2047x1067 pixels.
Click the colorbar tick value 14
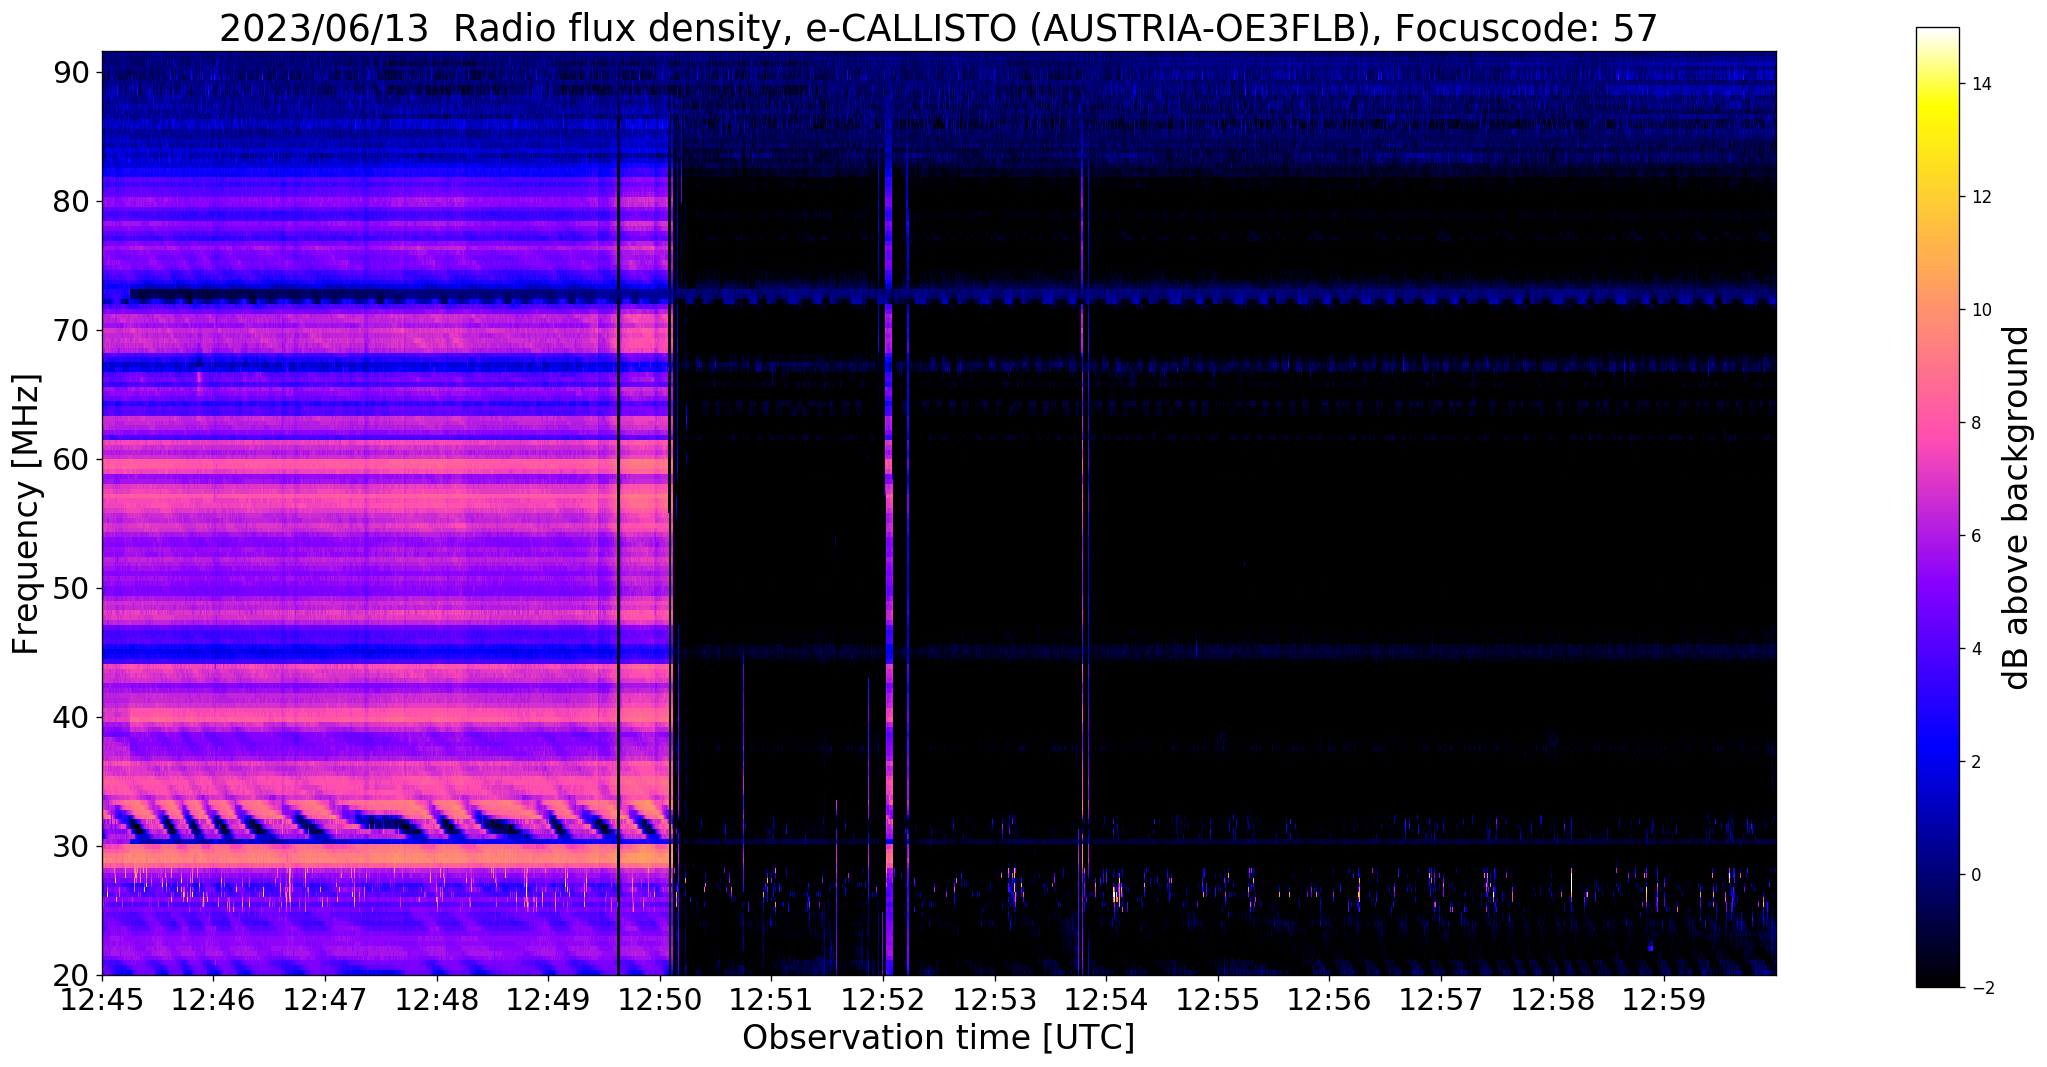[x=1980, y=84]
